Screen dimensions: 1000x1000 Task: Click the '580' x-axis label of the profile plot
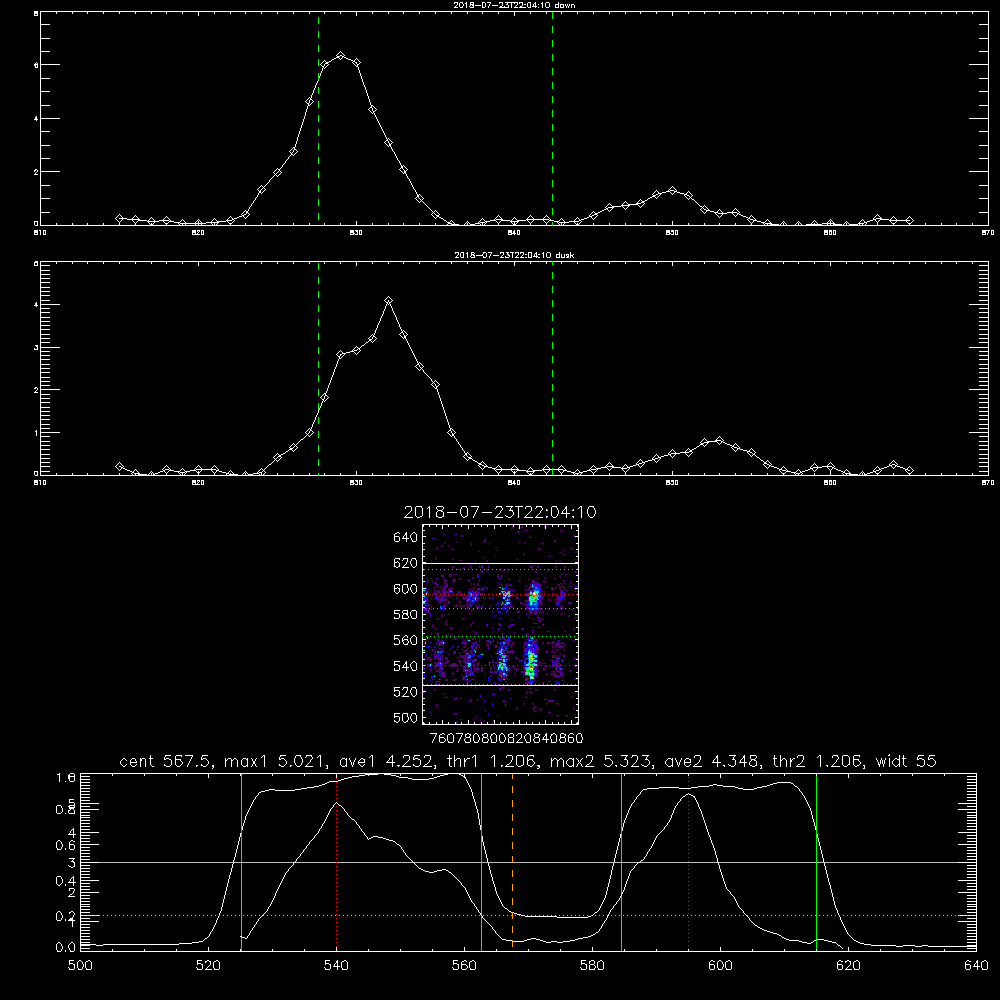pos(592,966)
